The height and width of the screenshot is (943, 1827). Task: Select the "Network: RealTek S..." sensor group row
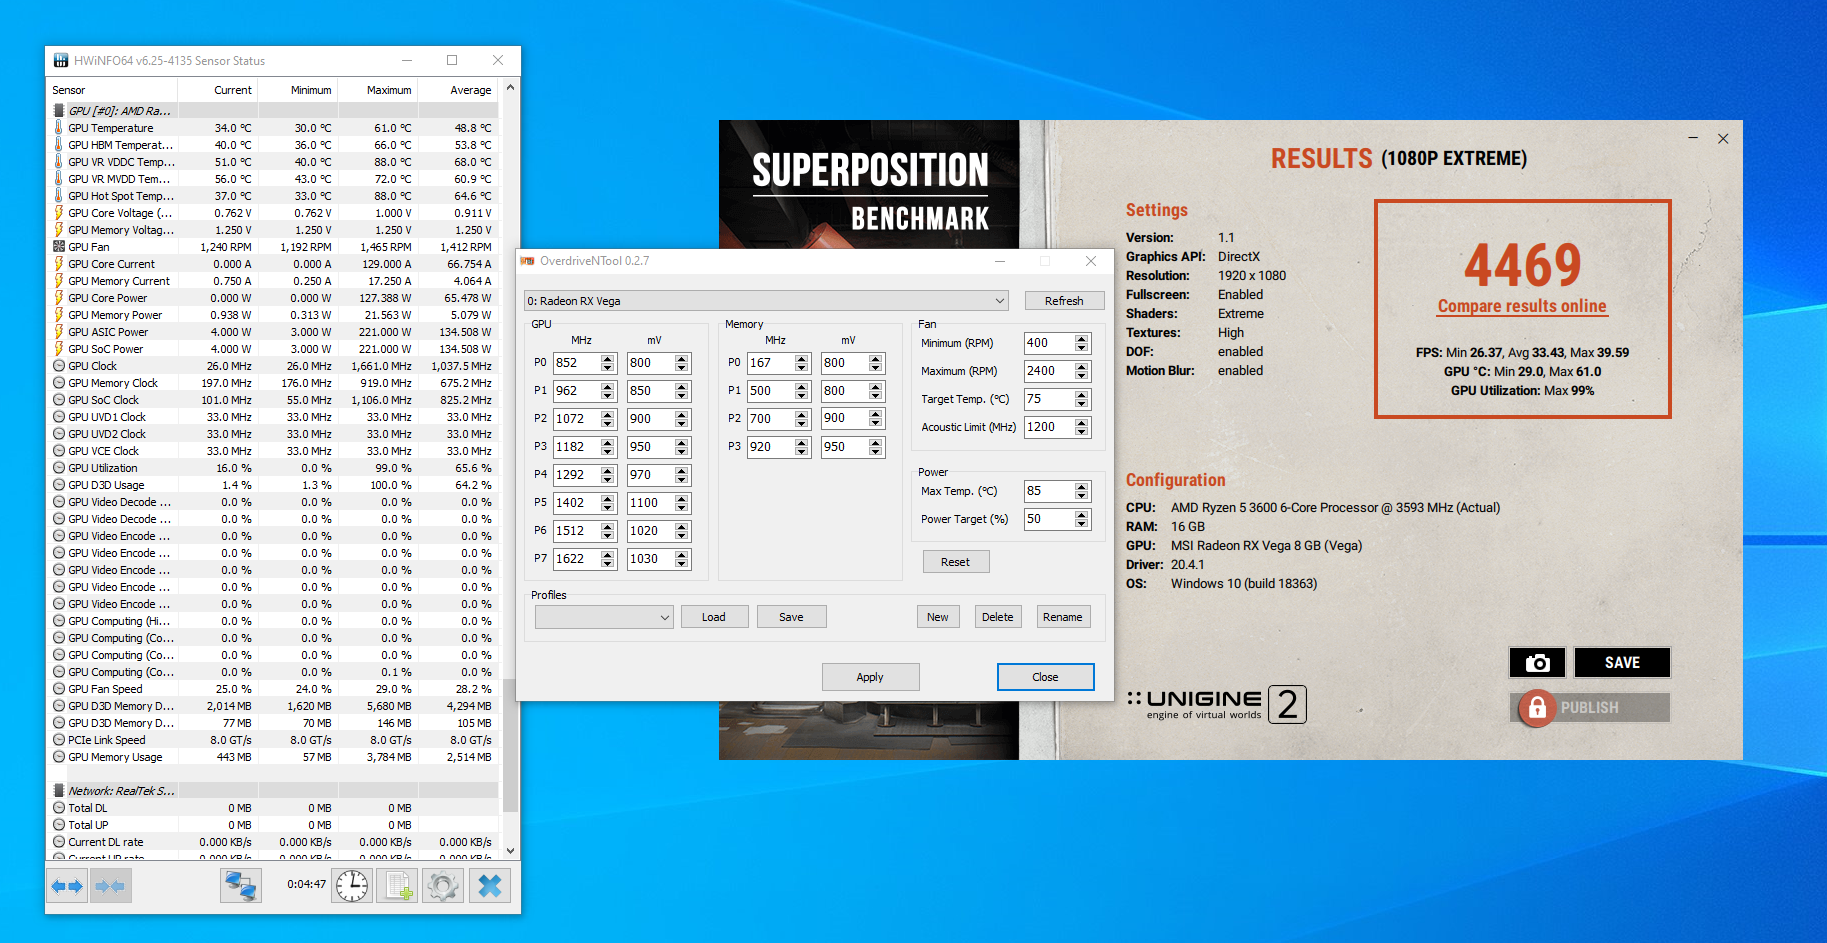[x=274, y=791]
